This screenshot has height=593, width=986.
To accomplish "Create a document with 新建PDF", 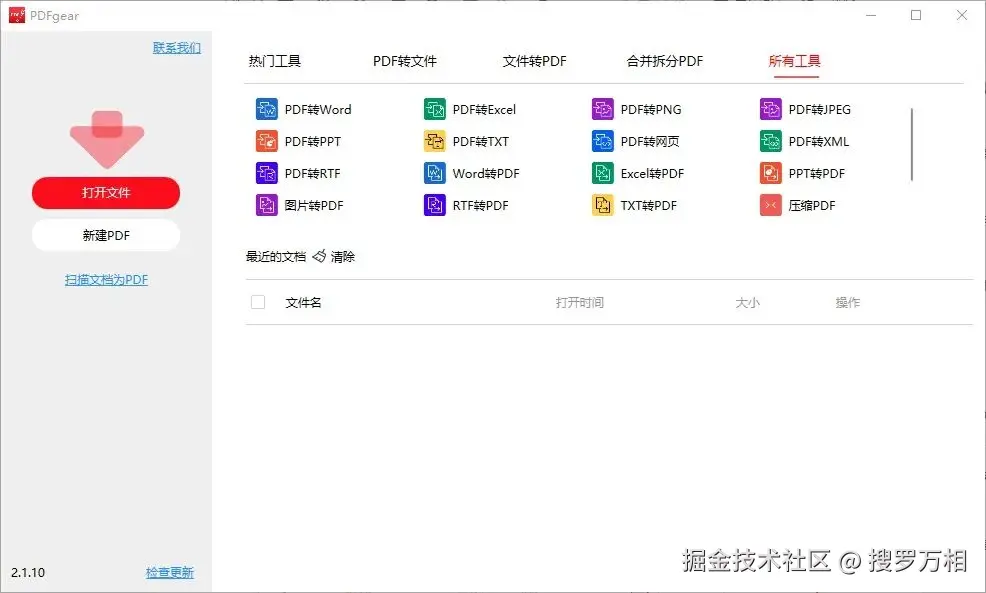I will (106, 235).
